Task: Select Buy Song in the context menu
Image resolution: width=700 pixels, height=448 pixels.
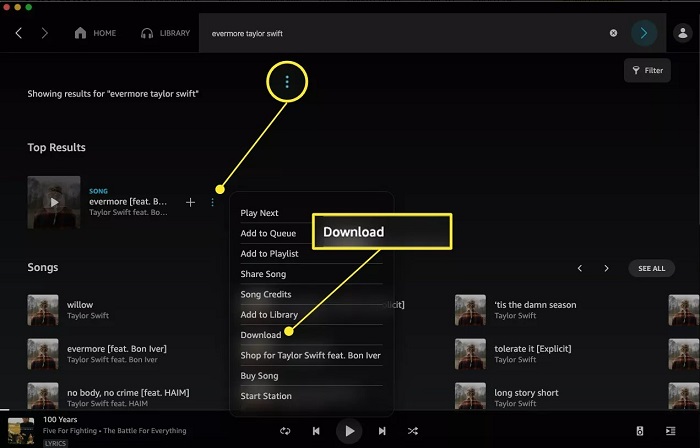Action: point(259,376)
